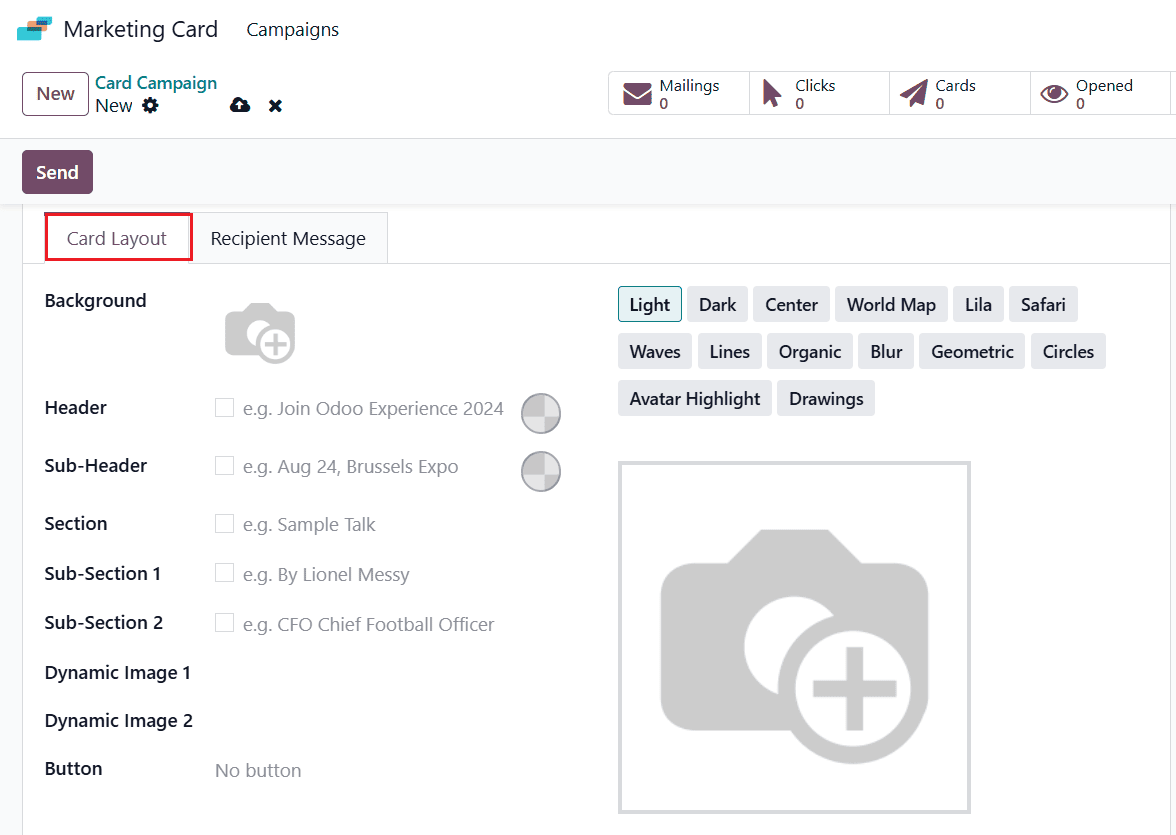This screenshot has width=1176, height=835.
Task: Pick the Circles template
Action: [x=1068, y=351]
